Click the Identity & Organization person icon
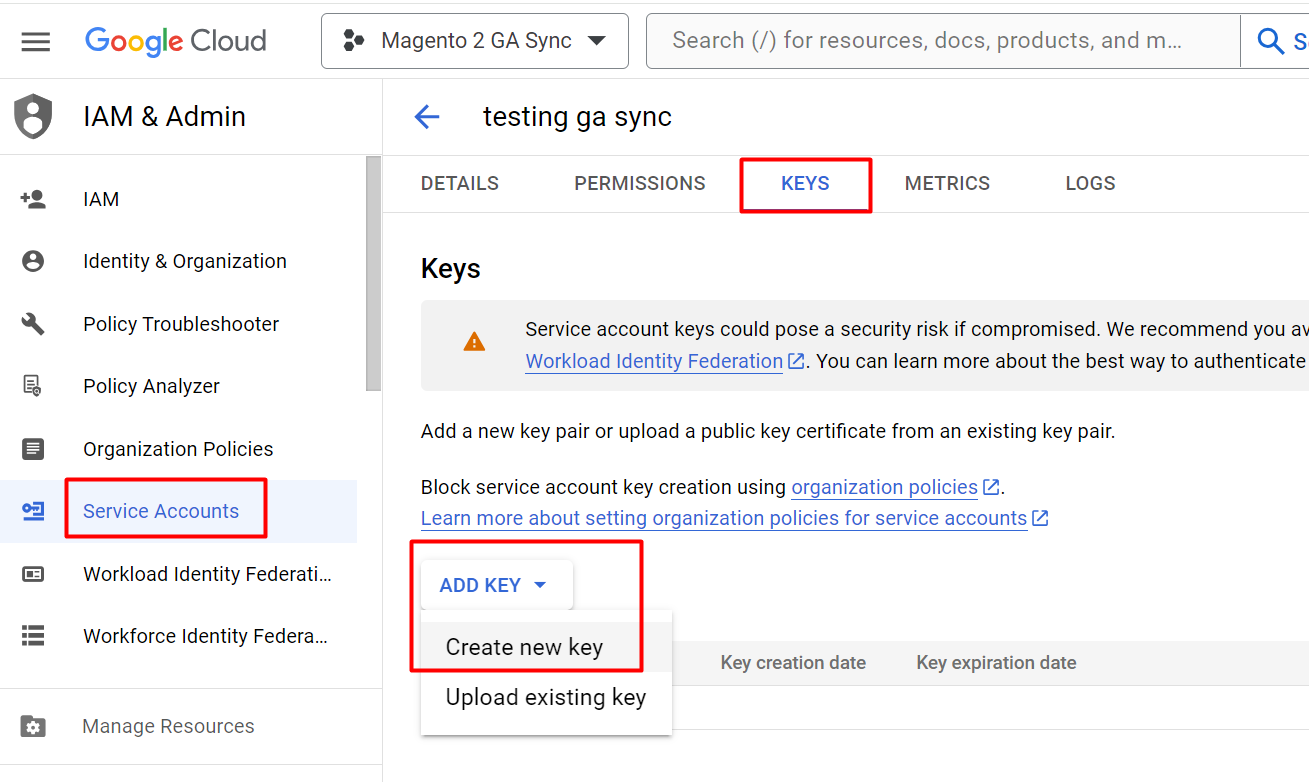The width and height of the screenshot is (1309, 782). [33, 261]
